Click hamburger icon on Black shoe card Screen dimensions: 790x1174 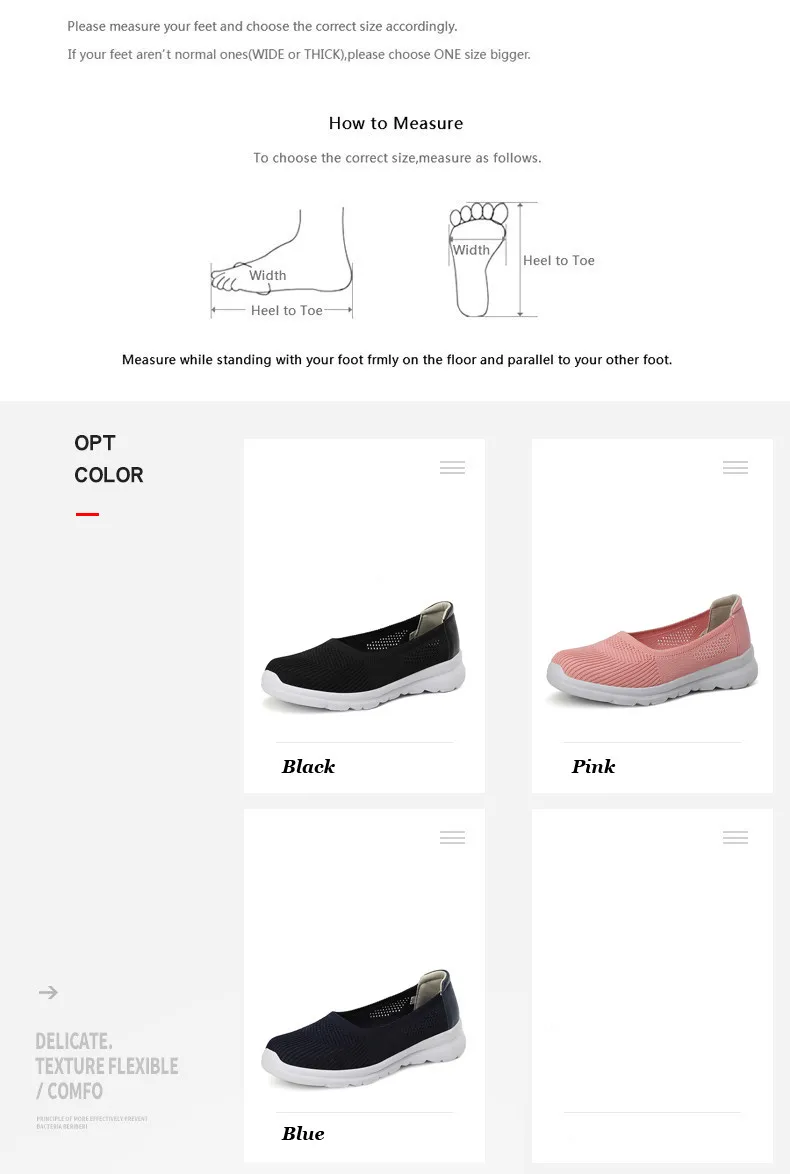(x=452, y=467)
